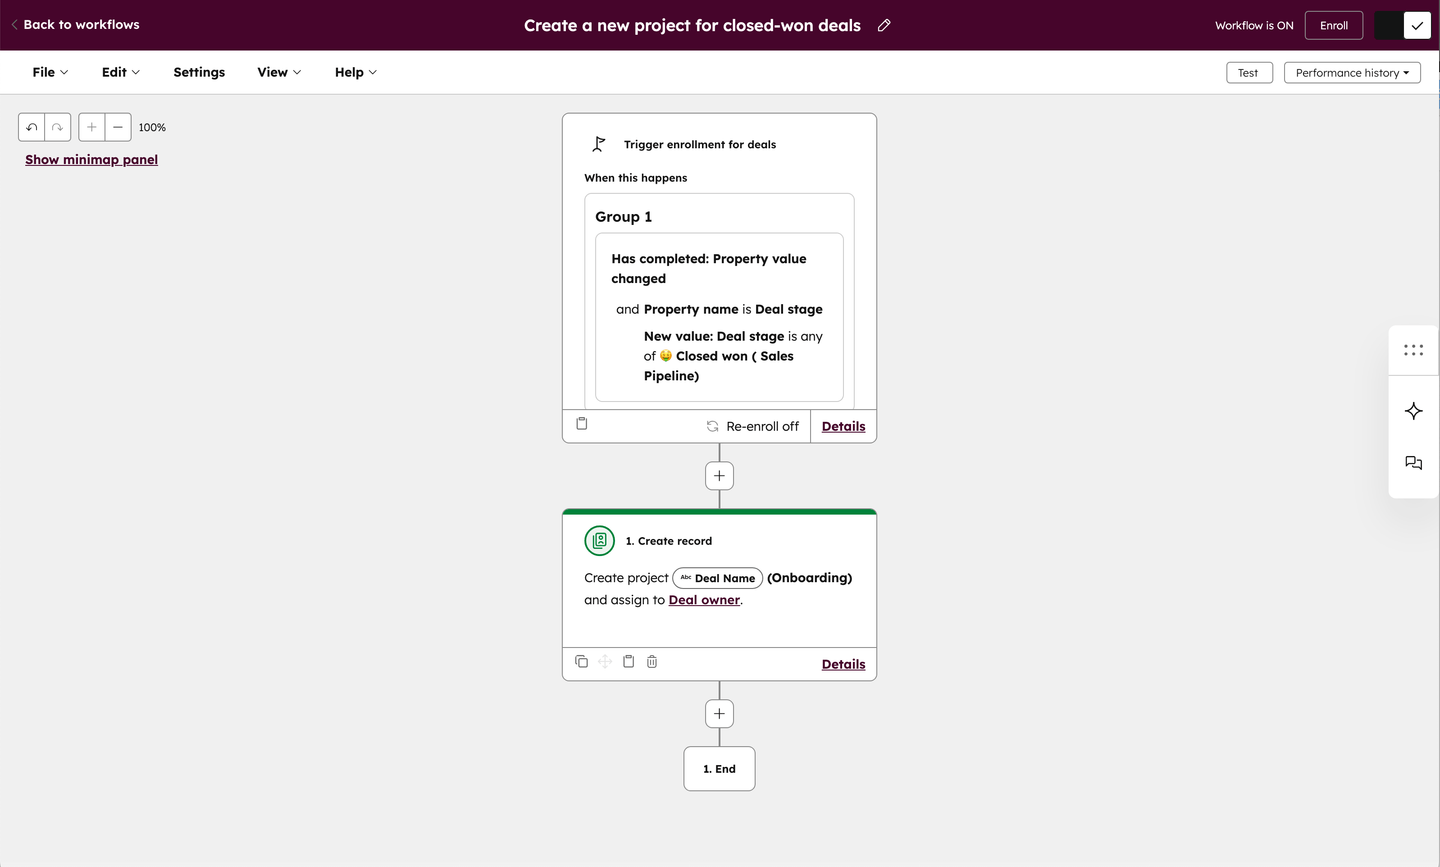1440x867 pixels.
Task: Click the undo arrow icon
Action: 32,127
